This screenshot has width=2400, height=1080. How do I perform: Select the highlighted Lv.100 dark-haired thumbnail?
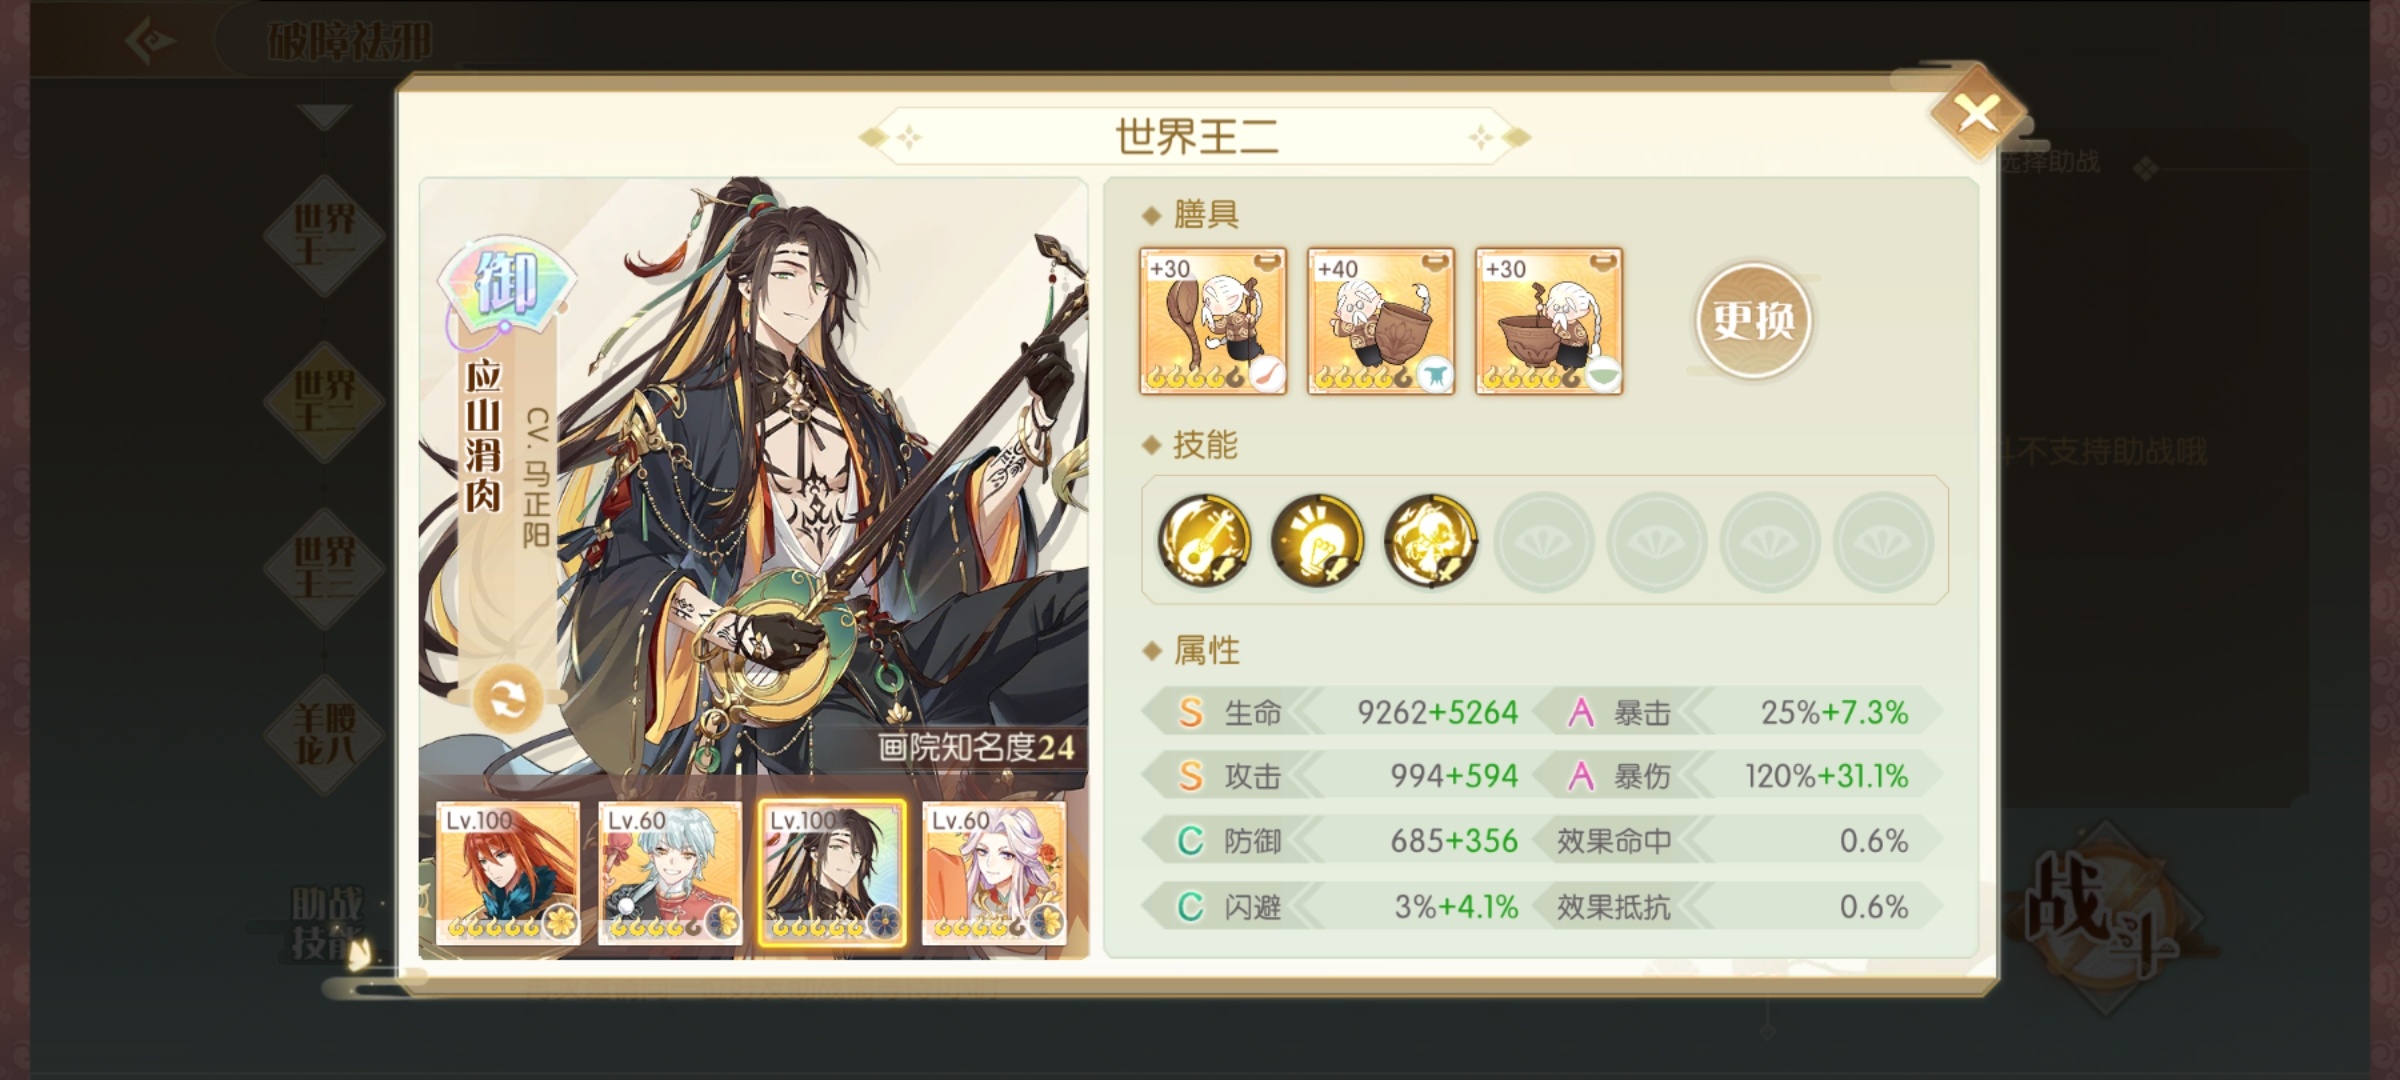tap(832, 873)
